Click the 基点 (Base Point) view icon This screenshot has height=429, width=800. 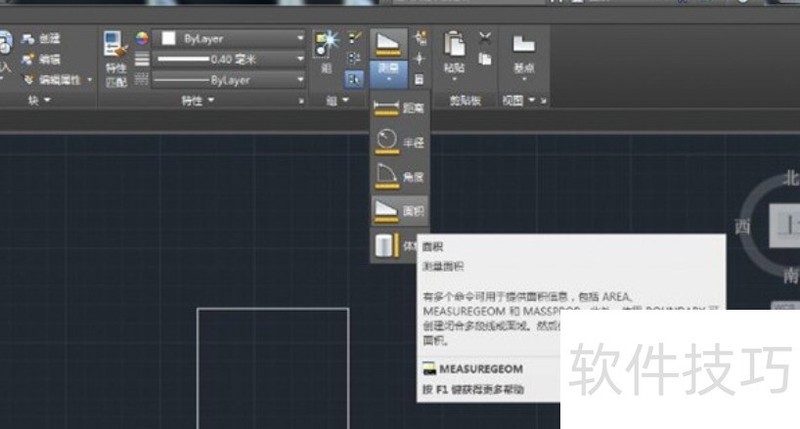click(x=523, y=47)
